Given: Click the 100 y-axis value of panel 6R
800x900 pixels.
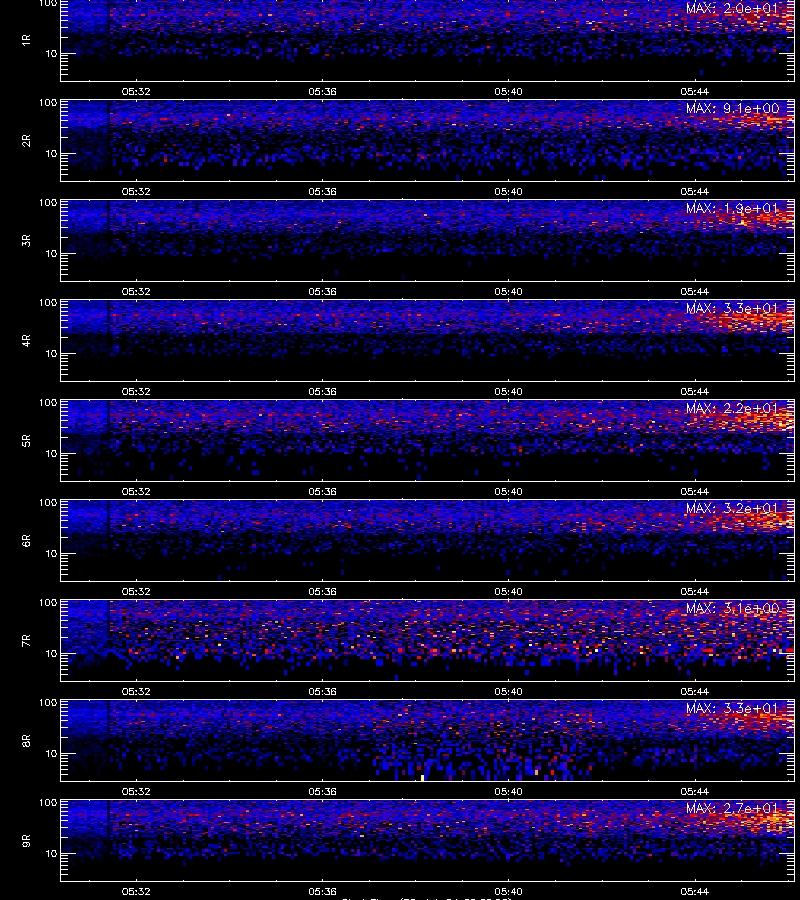Looking at the screenshot, I should 48,503.
